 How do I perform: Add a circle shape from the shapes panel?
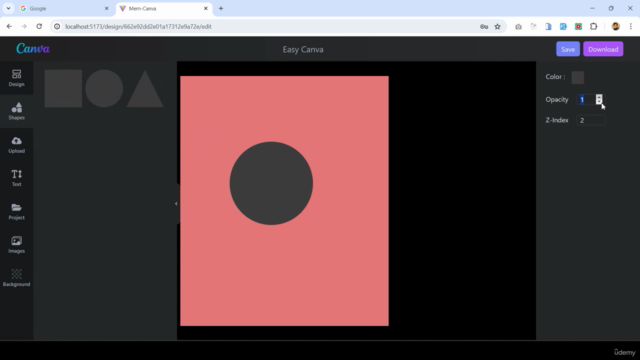tap(104, 89)
